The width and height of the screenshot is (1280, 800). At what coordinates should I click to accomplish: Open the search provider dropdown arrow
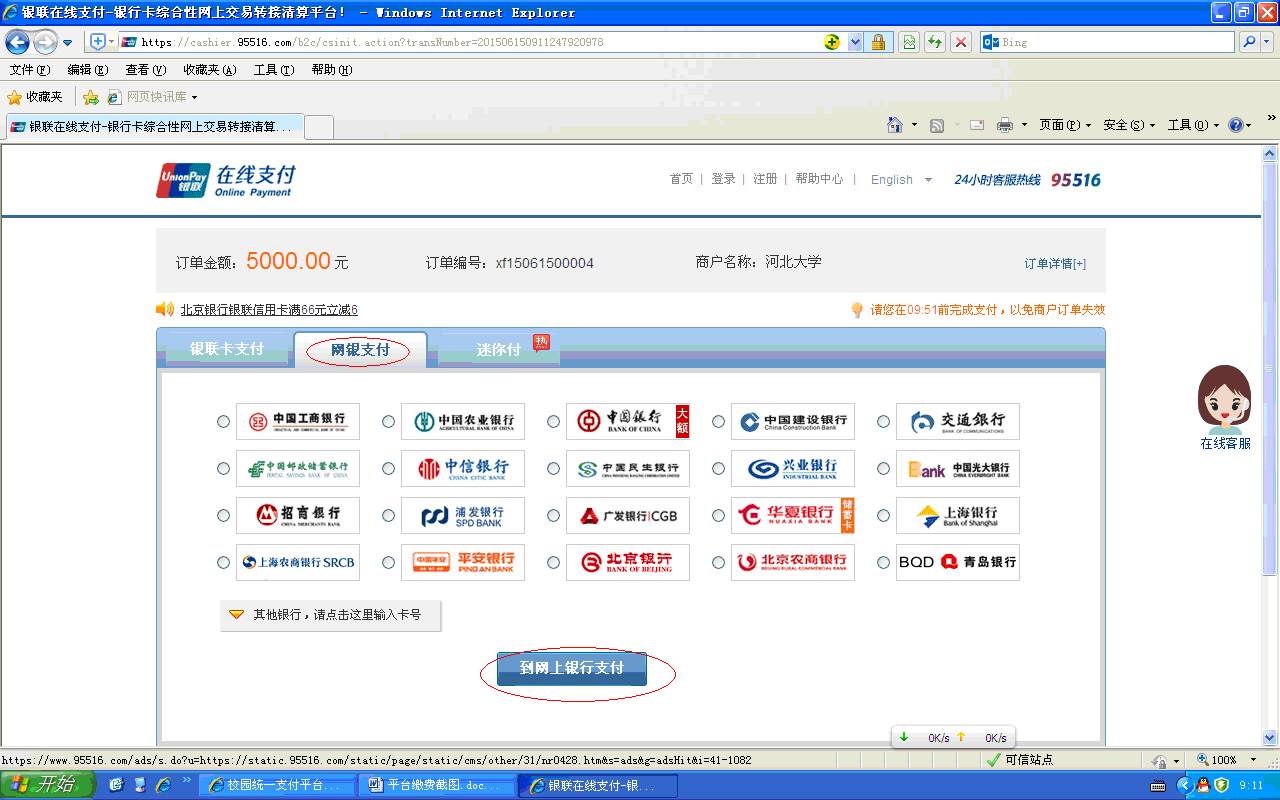[1266, 42]
